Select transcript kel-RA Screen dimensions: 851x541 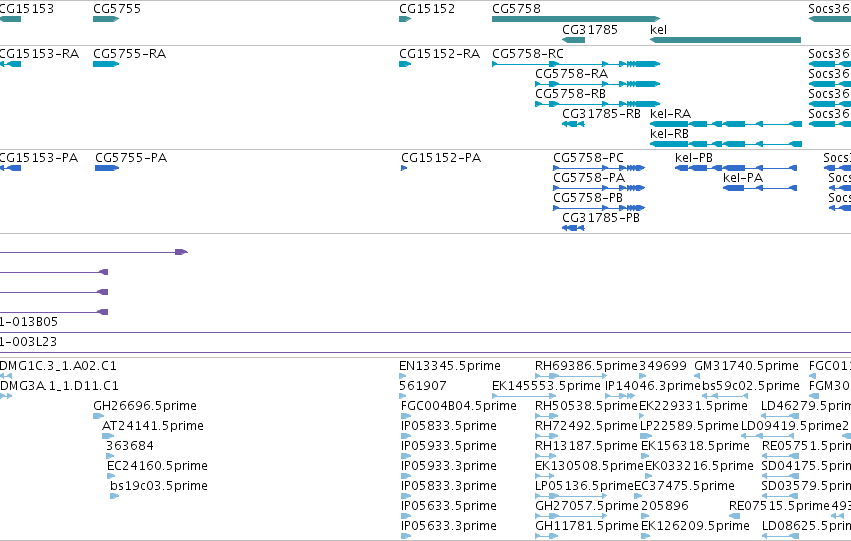tap(670, 114)
